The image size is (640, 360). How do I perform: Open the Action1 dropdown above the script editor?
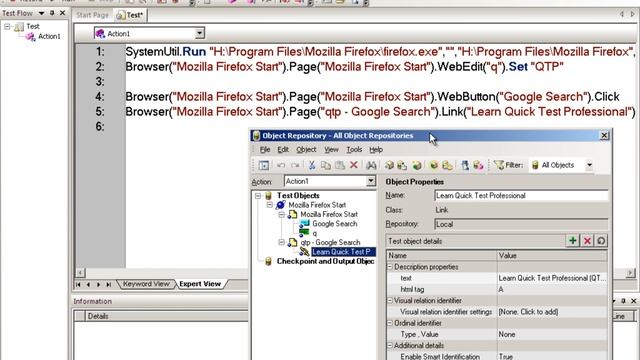point(199,33)
